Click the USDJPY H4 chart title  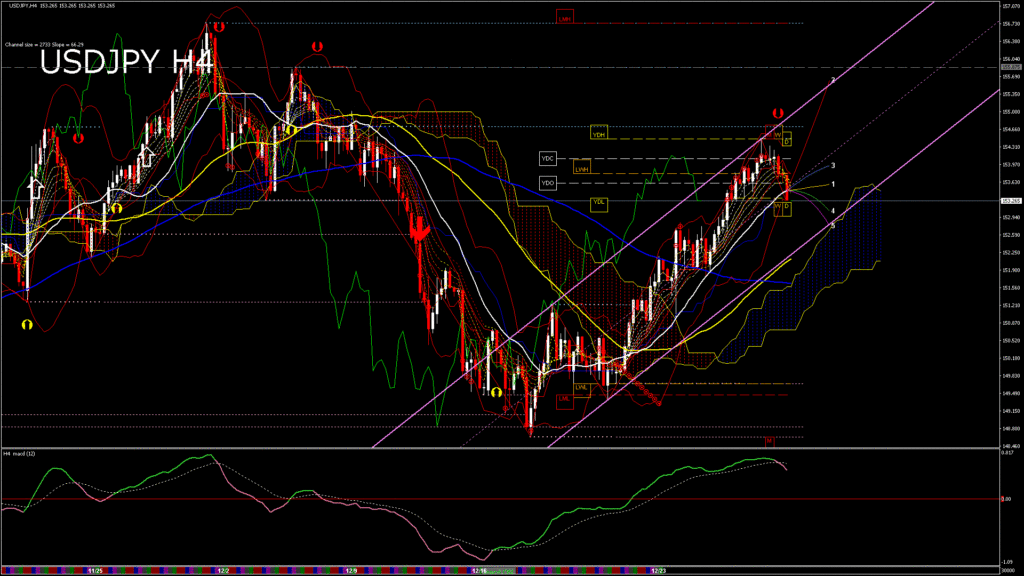pos(126,62)
